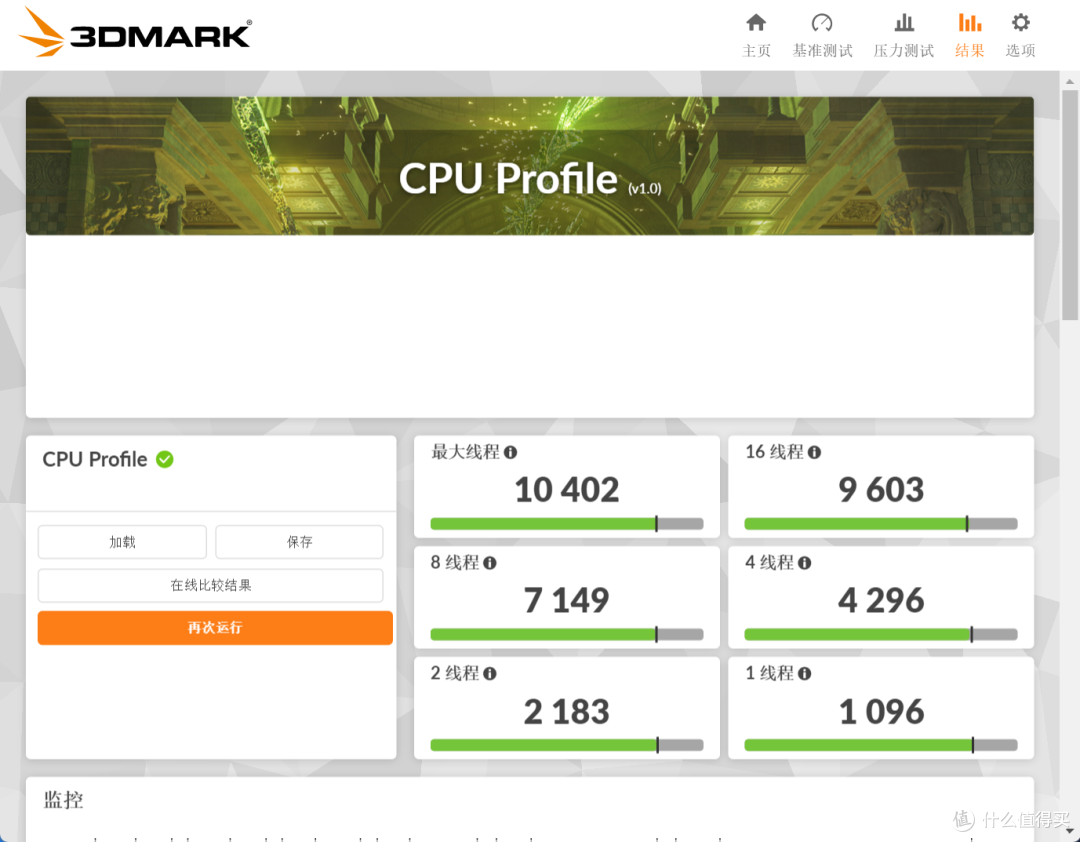Click info icon next to 1 线程

tap(804, 674)
